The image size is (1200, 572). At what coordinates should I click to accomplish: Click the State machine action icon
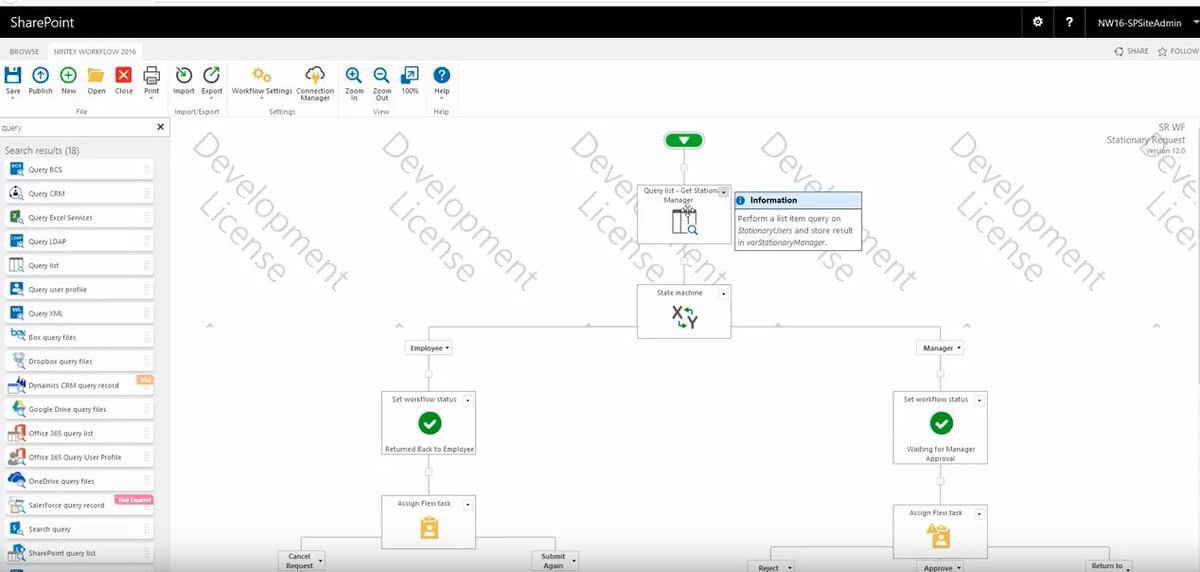click(x=684, y=317)
